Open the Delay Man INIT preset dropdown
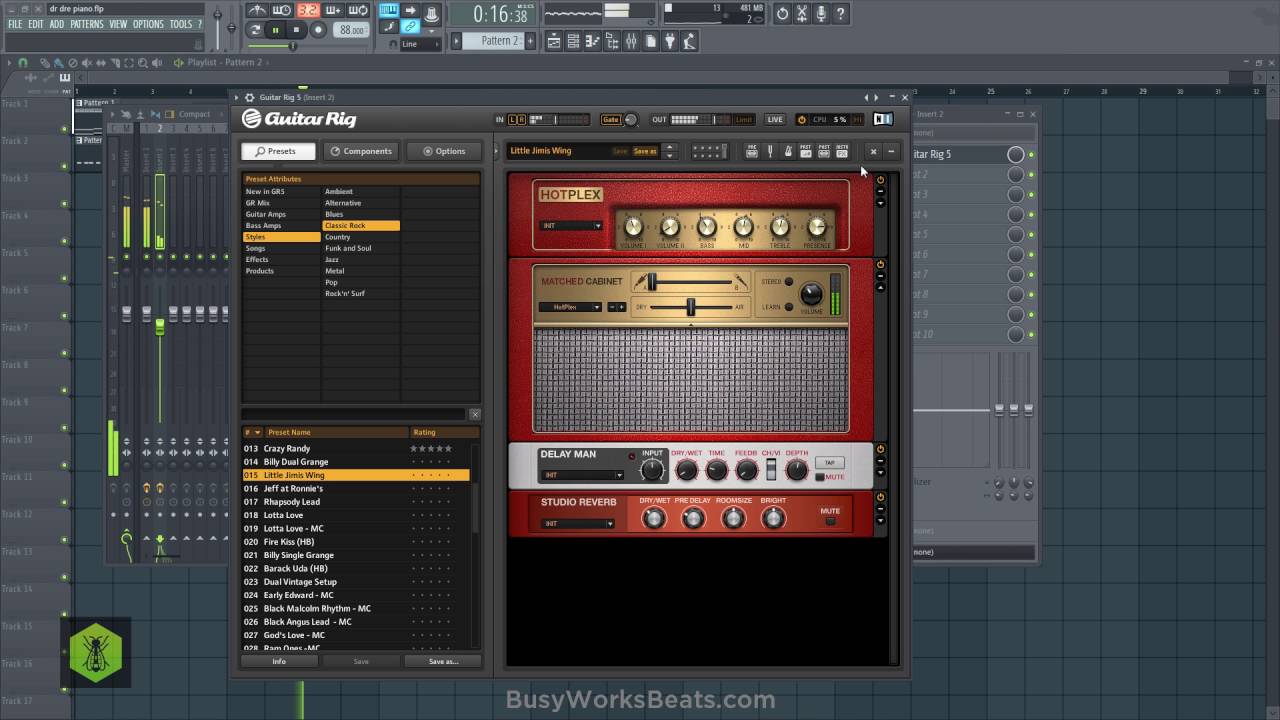 [x=582, y=475]
